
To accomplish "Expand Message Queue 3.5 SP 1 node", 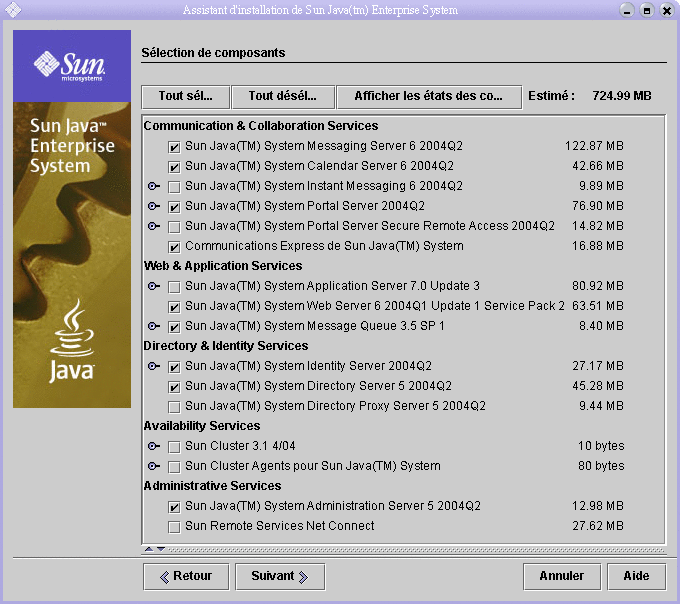I will [x=154, y=326].
